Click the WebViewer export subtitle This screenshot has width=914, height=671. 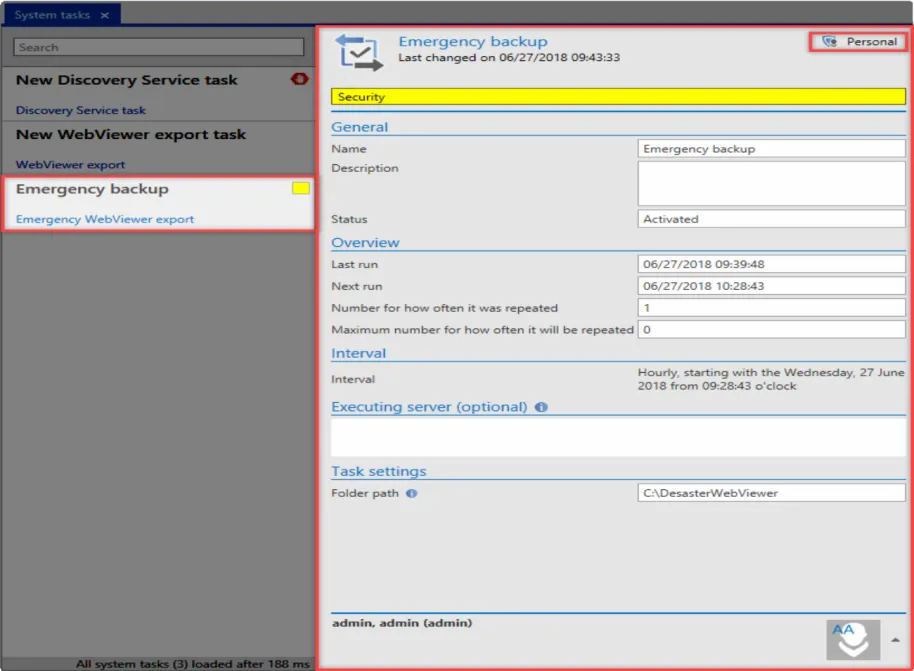[x=70, y=164]
